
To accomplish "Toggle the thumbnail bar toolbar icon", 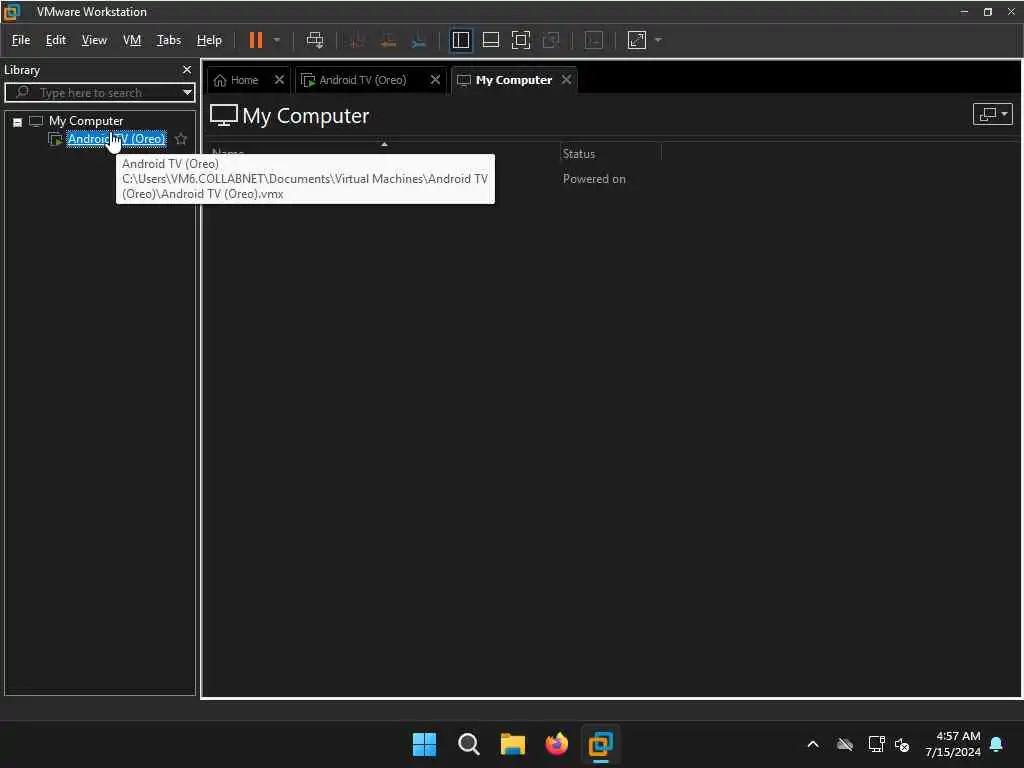I will [490, 40].
